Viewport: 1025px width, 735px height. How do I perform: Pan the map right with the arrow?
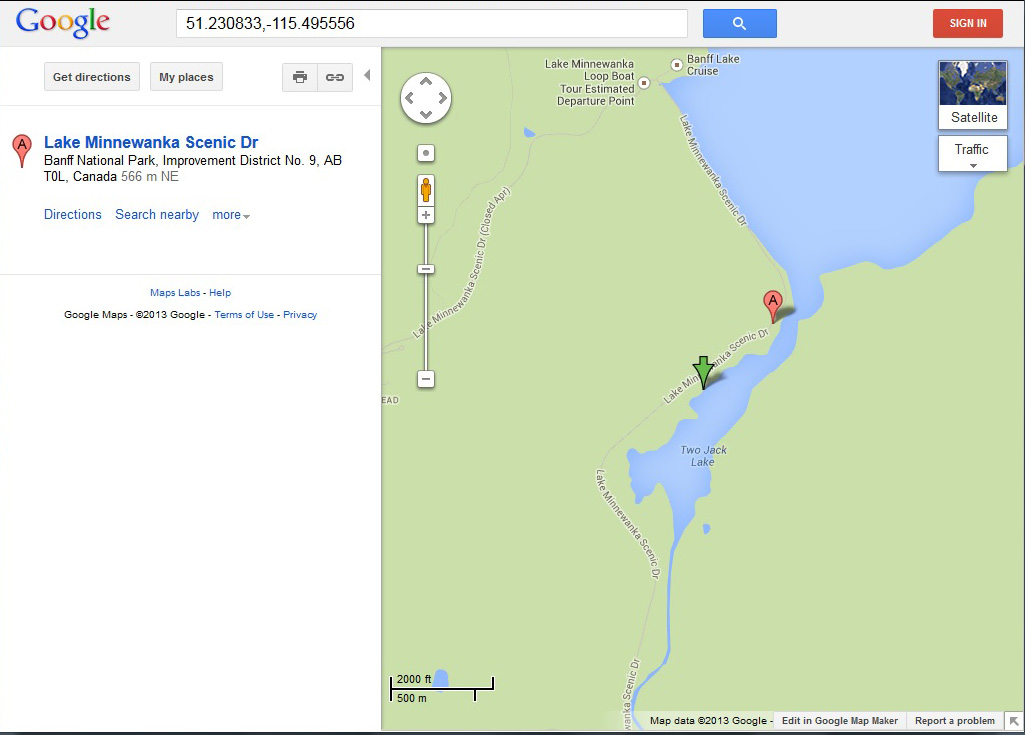[x=443, y=98]
